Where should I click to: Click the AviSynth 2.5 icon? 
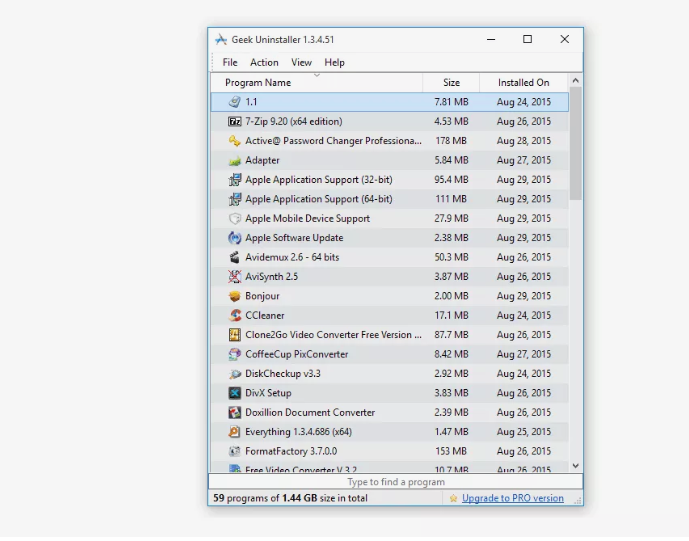pos(235,277)
